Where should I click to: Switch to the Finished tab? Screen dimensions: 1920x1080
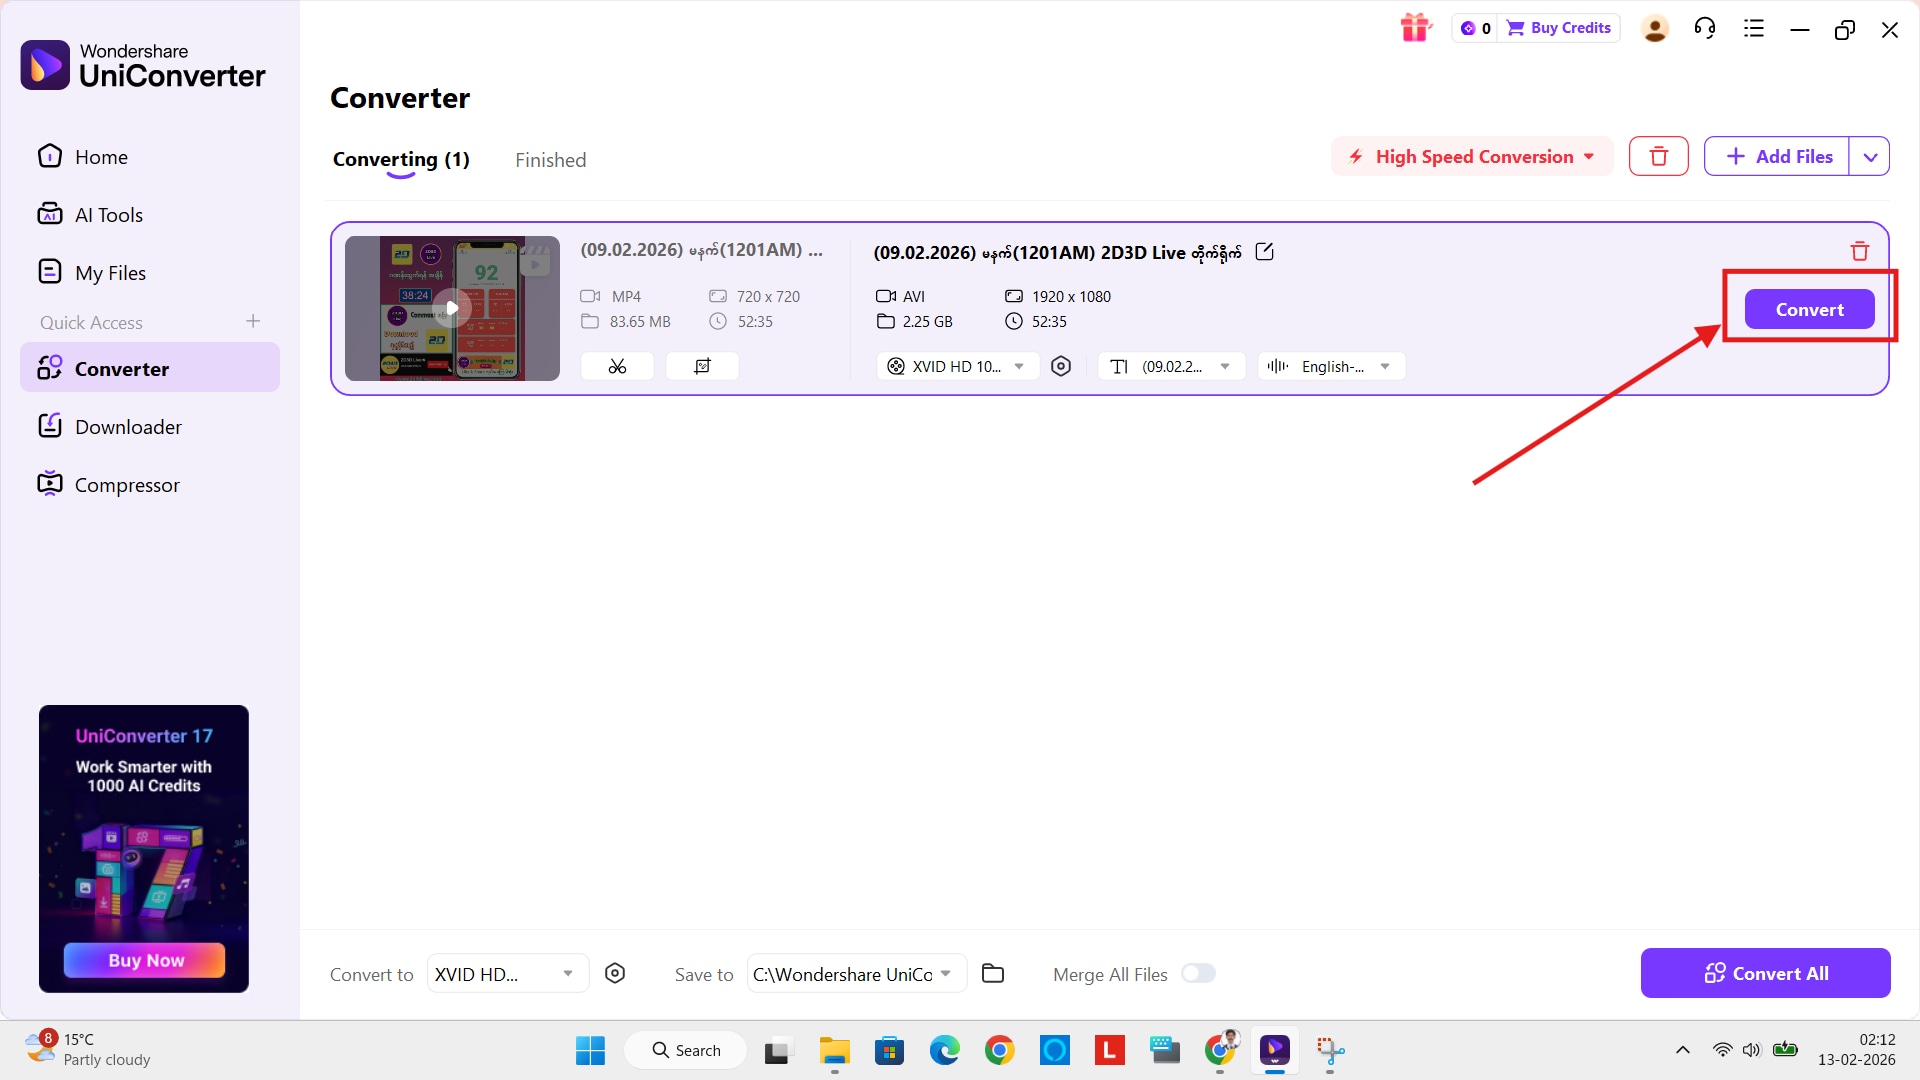pyautogui.click(x=550, y=159)
